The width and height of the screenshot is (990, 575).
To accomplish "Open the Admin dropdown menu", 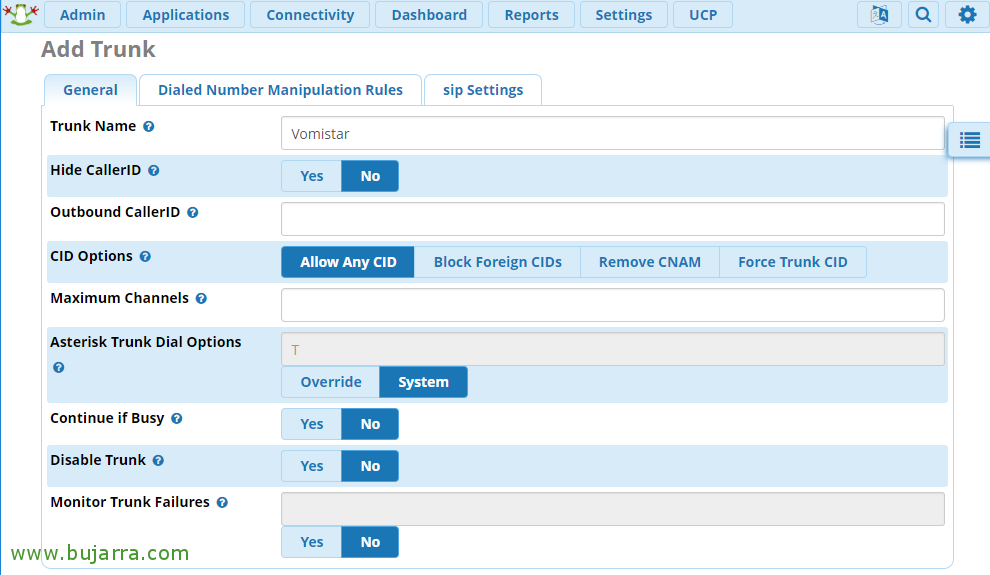I will tap(83, 15).
